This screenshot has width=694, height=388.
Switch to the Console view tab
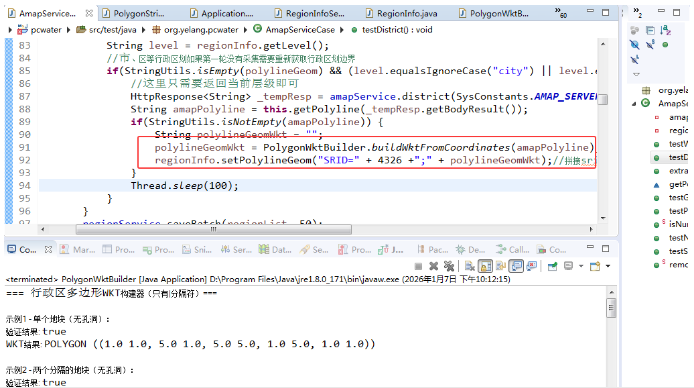pos(22,250)
